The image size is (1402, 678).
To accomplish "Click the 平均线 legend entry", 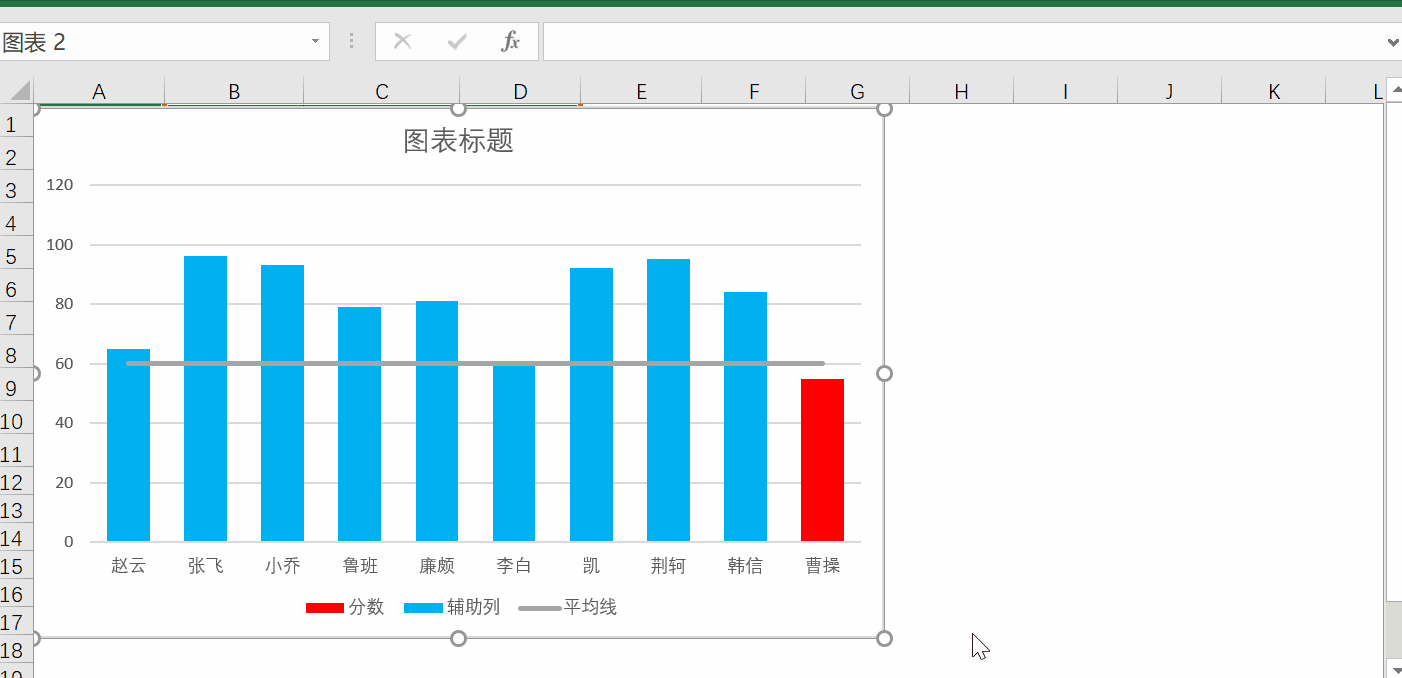I will (x=569, y=607).
